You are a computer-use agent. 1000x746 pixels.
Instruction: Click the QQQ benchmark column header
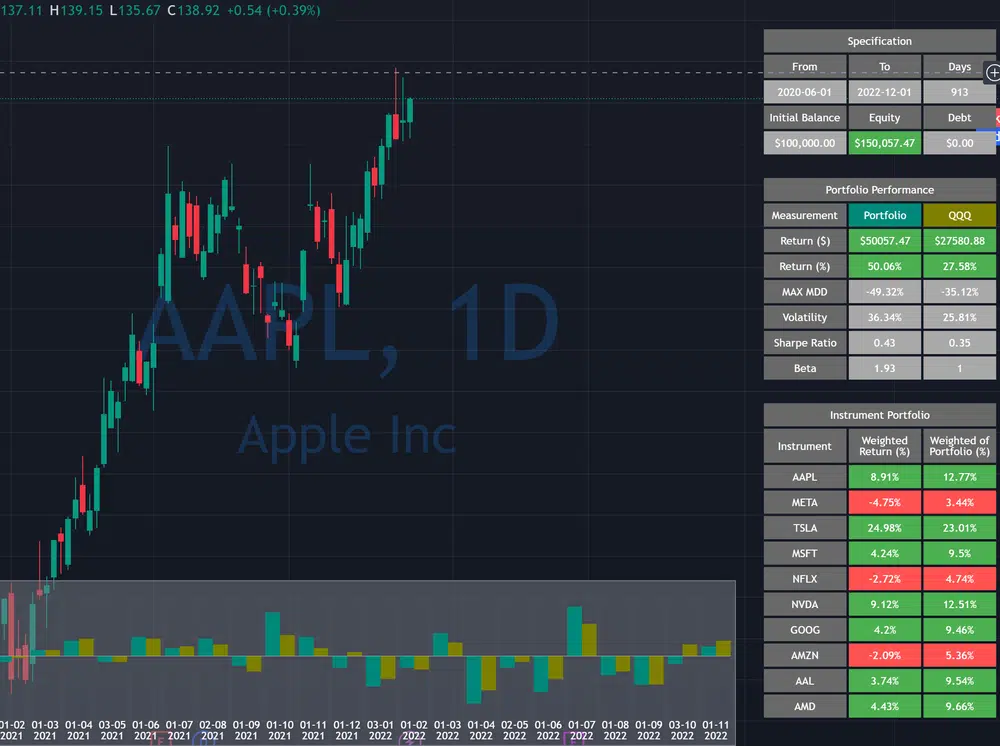pos(959,215)
